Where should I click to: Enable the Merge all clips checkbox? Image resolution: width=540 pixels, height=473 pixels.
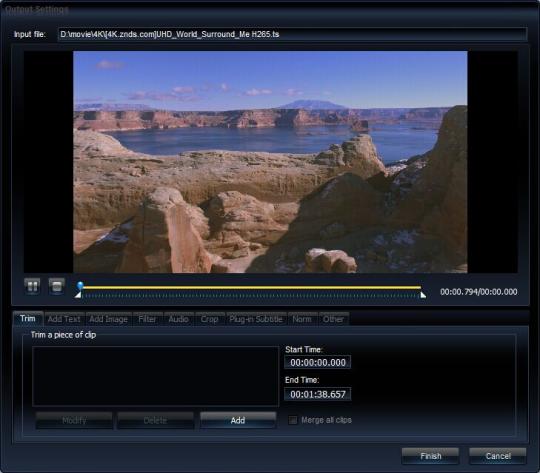pyautogui.click(x=293, y=420)
